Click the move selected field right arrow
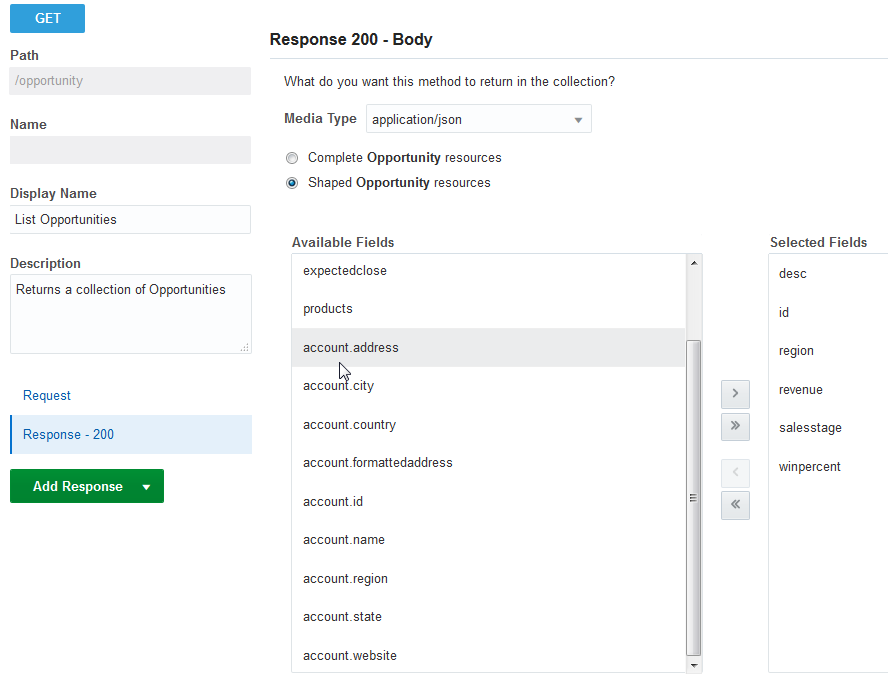888x681 pixels. [735, 394]
